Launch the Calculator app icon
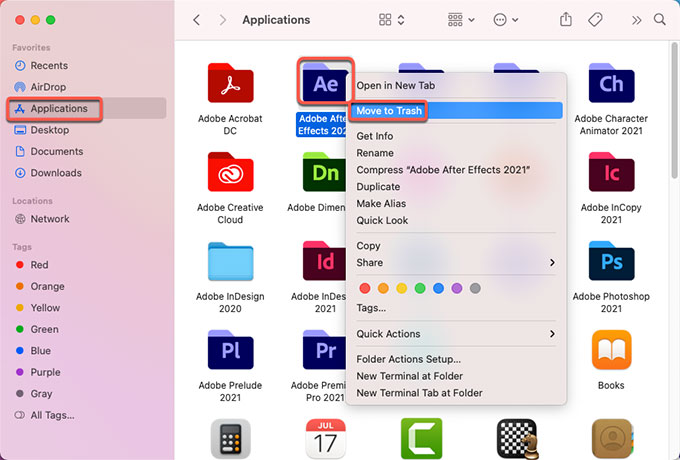The width and height of the screenshot is (680, 460). 230,438
